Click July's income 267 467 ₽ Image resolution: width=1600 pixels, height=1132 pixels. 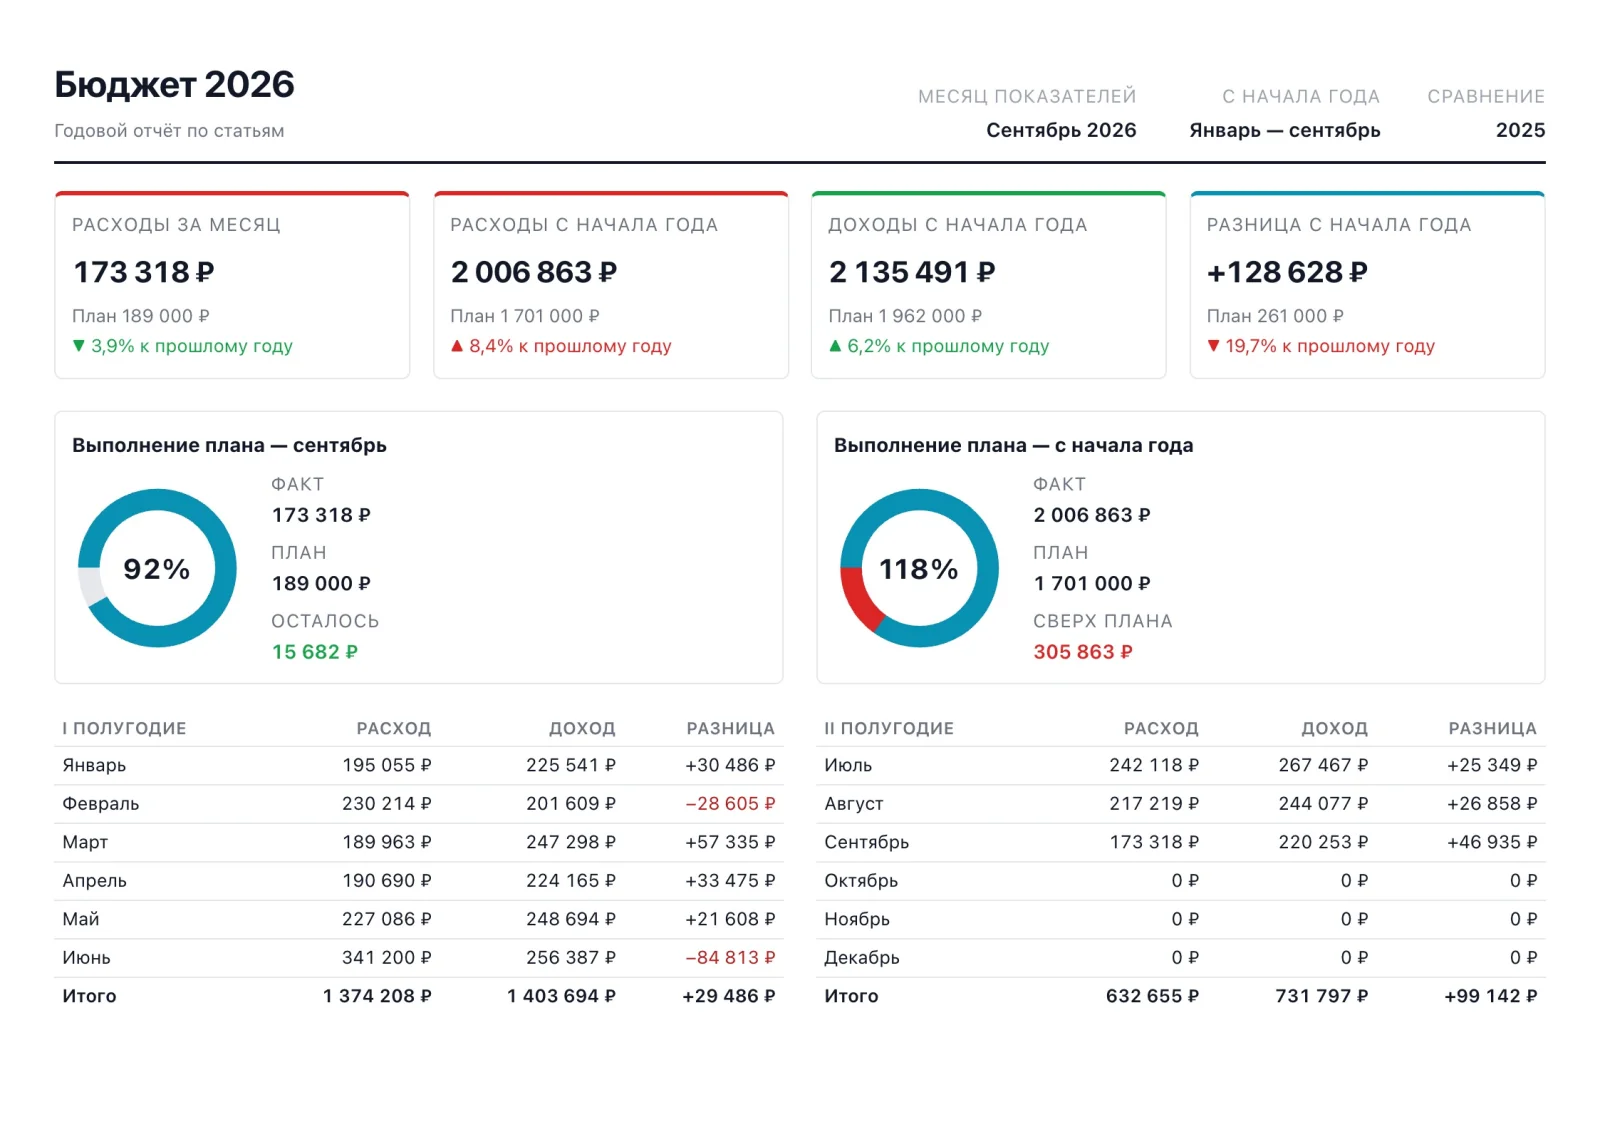pyautogui.click(x=1323, y=765)
